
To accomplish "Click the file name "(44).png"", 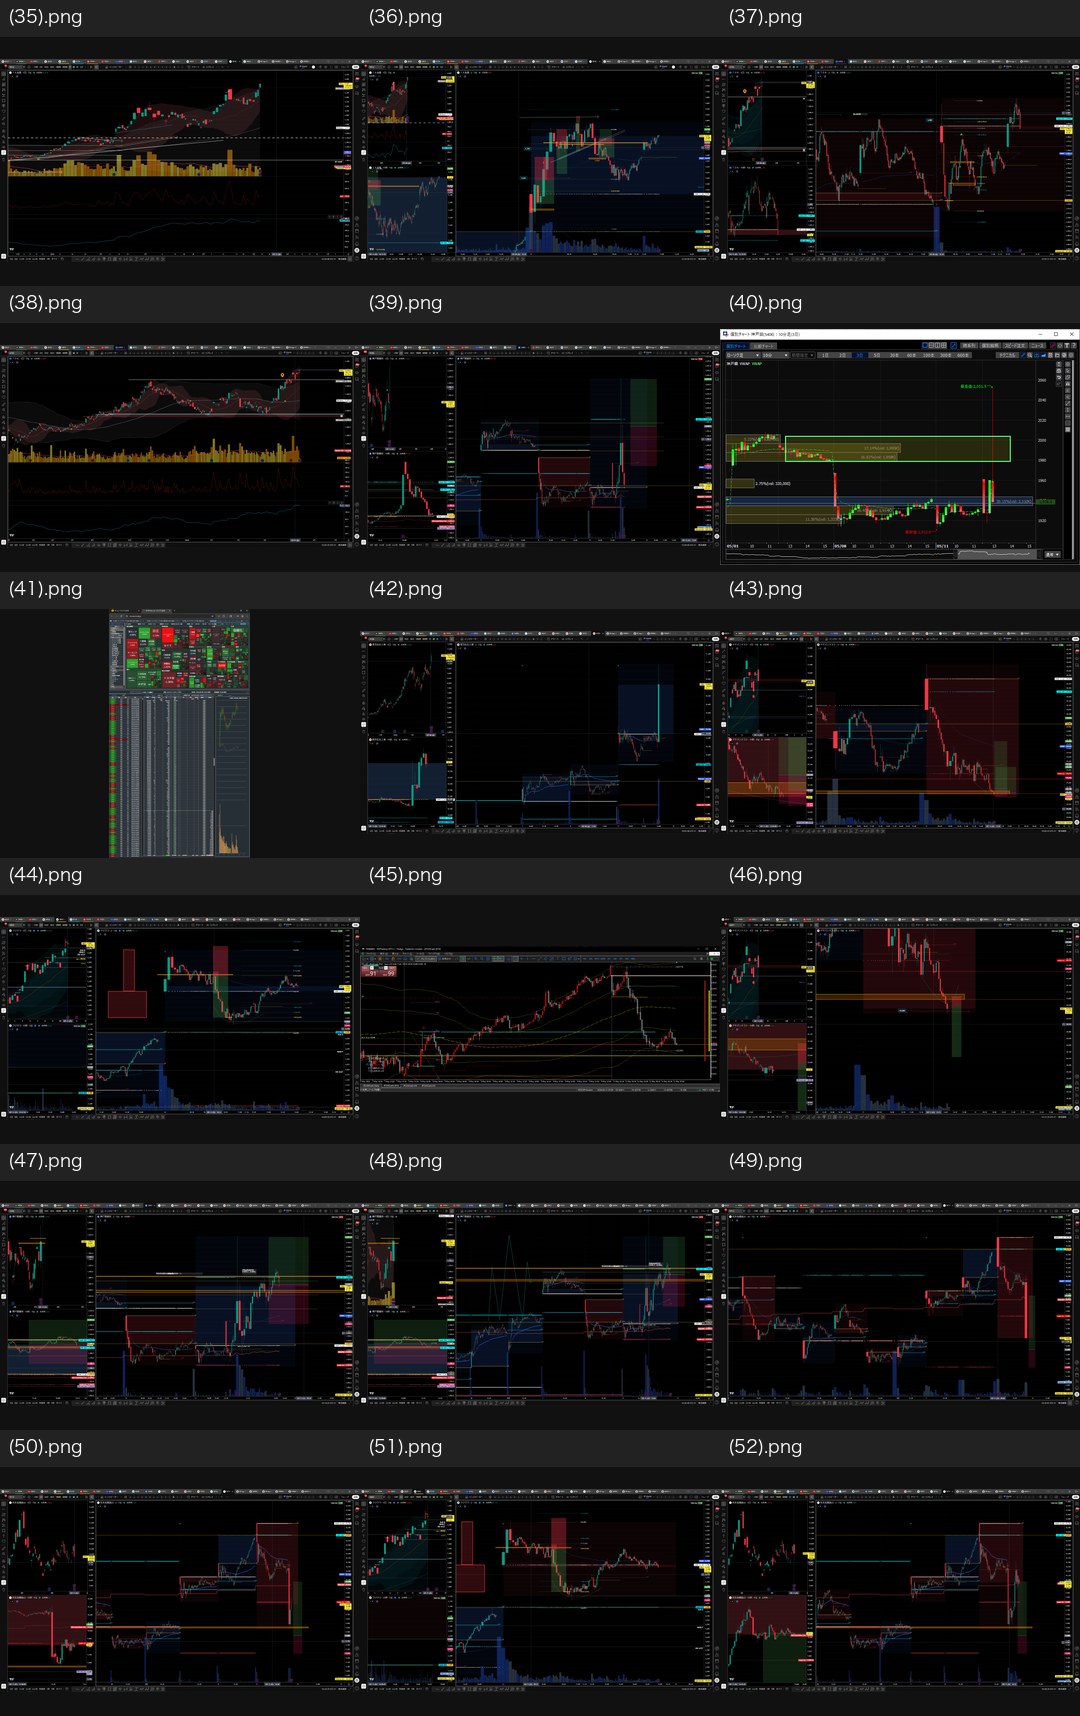I will [x=46, y=875].
